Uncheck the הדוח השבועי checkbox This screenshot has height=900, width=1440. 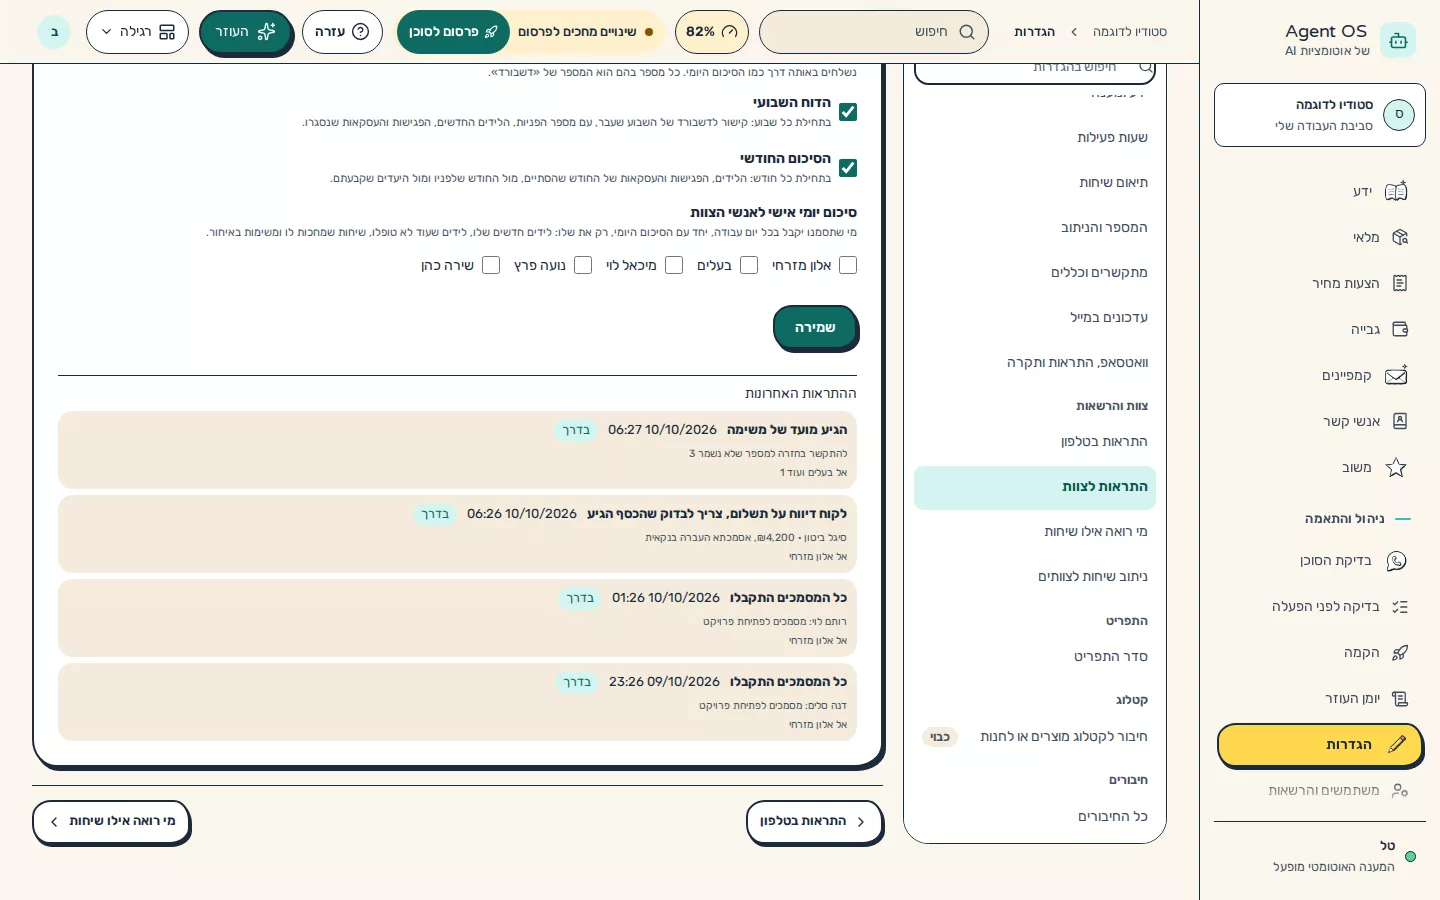[848, 112]
